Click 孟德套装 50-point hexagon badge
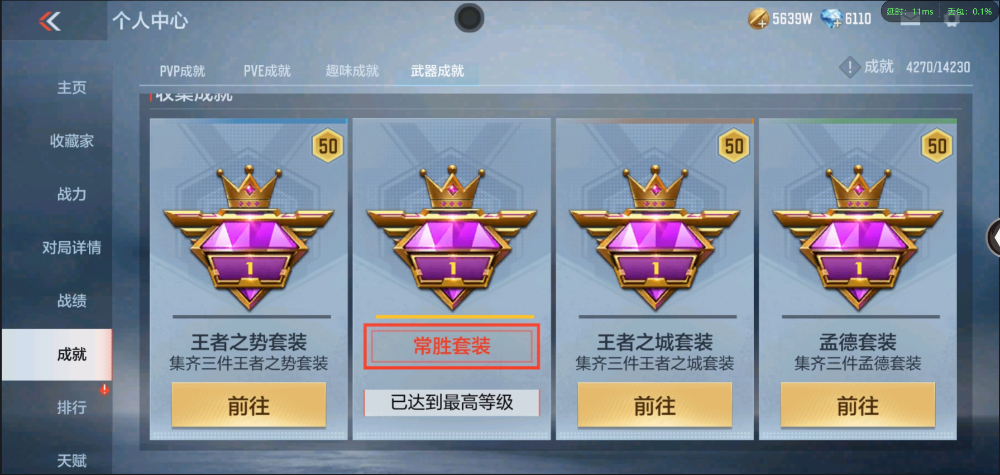Viewport: 1000px width, 475px height. [x=937, y=146]
